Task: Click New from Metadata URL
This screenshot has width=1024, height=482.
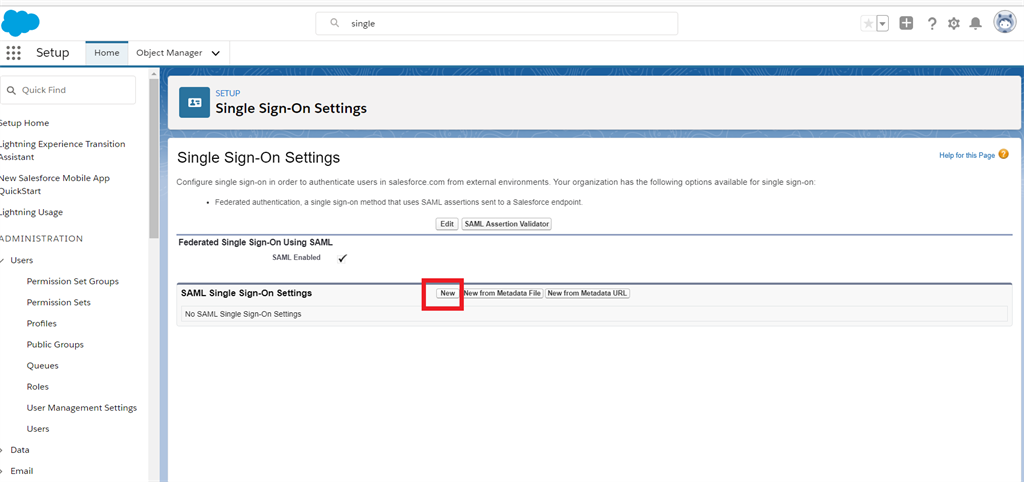Action: pos(587,293)
